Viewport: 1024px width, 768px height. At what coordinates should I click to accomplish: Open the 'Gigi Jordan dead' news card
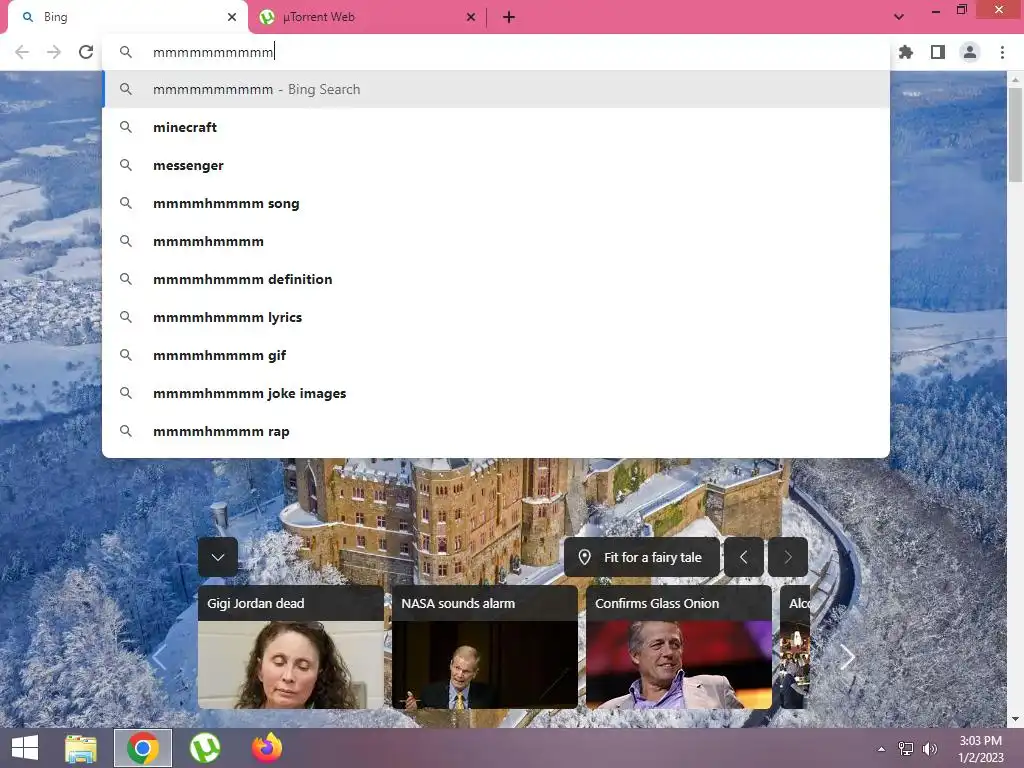[x=291, y=647]
